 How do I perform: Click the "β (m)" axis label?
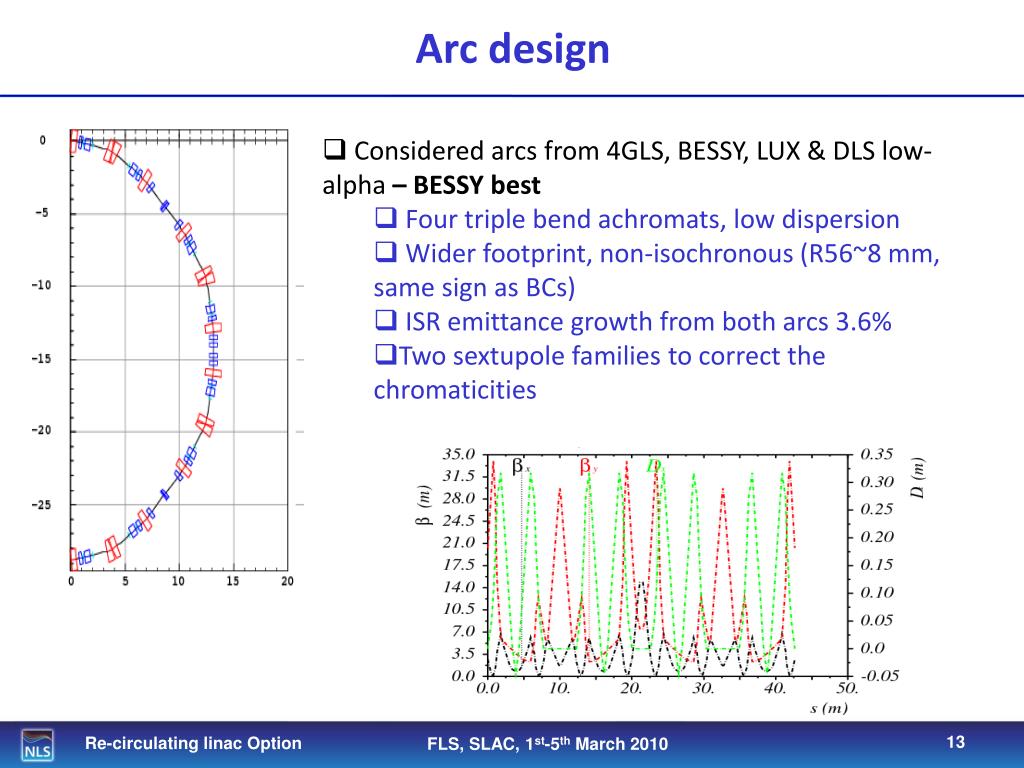424,506
